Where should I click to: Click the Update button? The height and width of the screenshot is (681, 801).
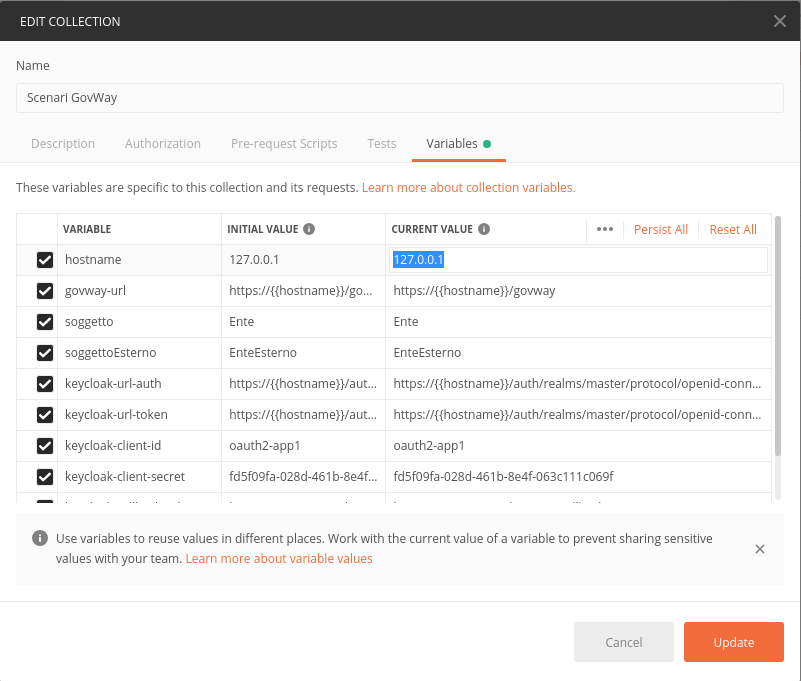(x=734, y=642)
